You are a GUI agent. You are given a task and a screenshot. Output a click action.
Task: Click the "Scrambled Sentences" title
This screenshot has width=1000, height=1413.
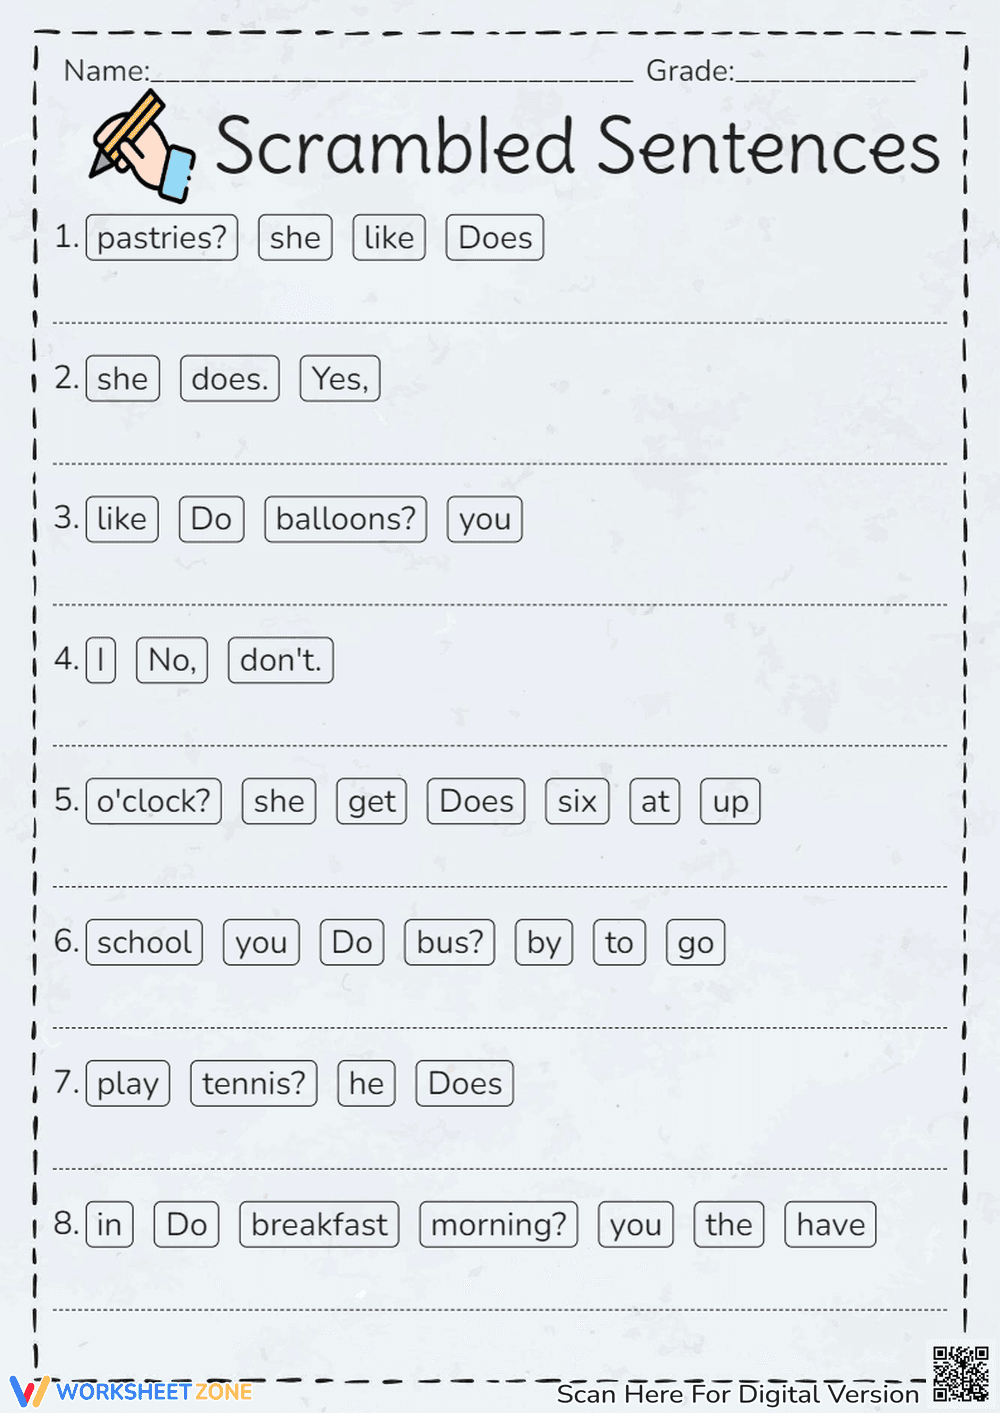click(x=577, y=146)
